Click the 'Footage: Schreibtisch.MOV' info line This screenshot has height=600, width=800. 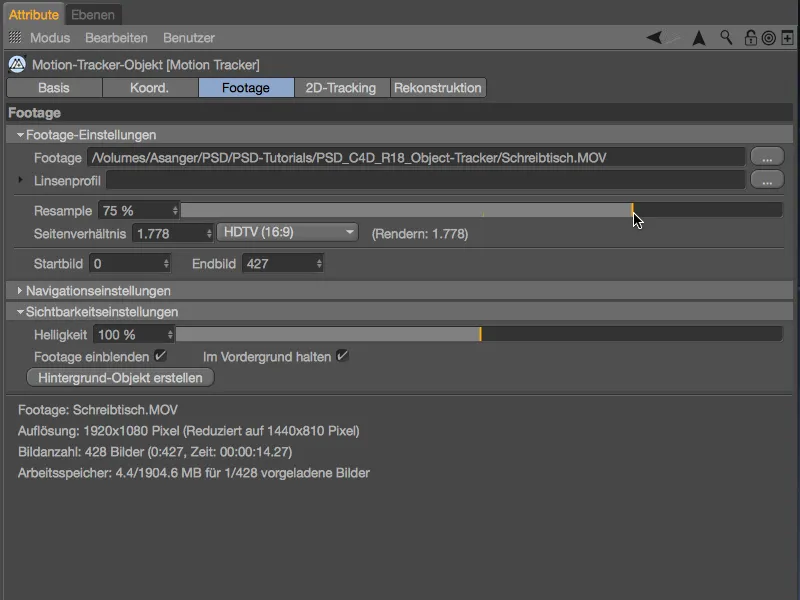tap(98, 410)
